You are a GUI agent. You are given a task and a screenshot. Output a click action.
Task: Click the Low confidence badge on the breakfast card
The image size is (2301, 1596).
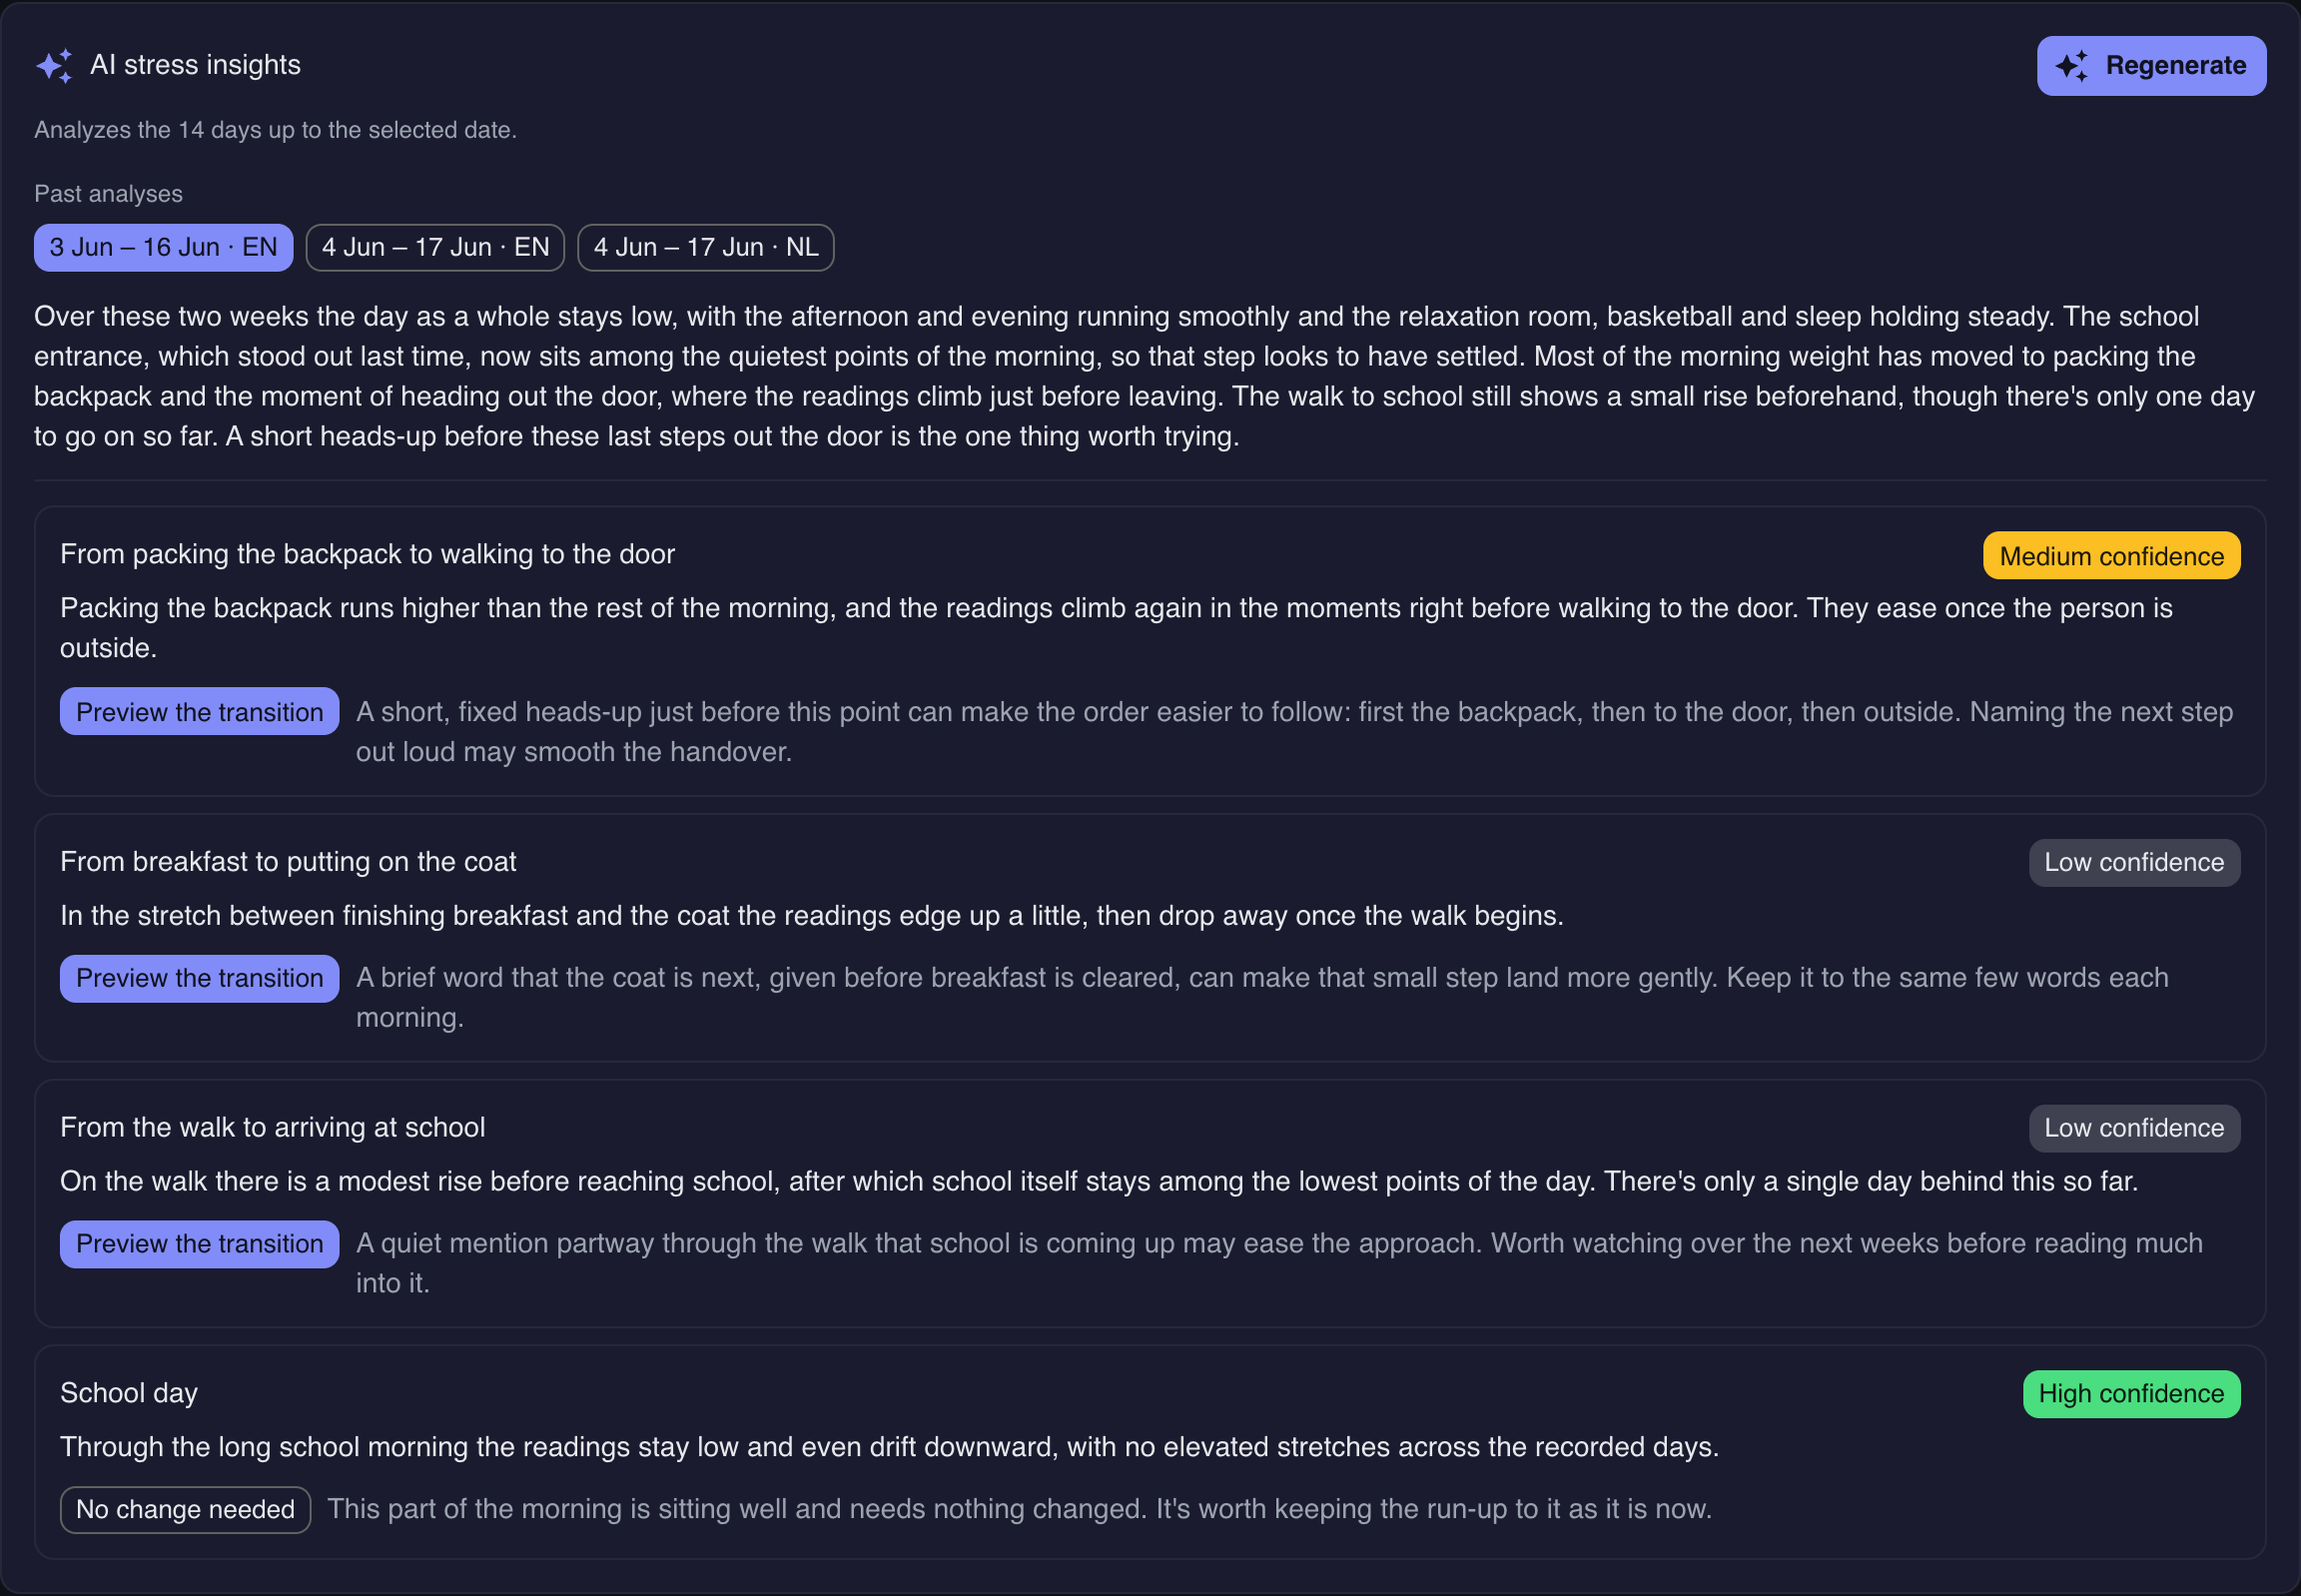tap(2134, 862)
